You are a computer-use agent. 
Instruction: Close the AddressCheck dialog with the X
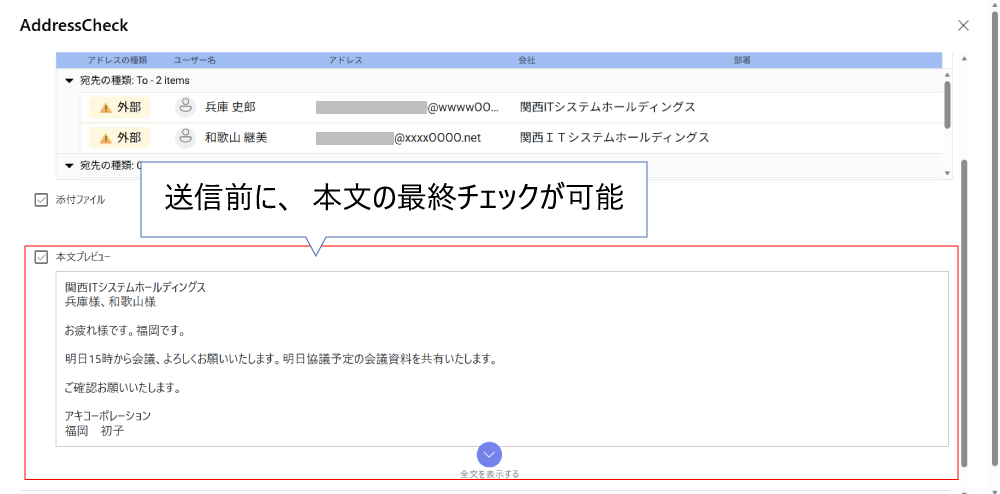pyautogui.click(x=963, y=25)
